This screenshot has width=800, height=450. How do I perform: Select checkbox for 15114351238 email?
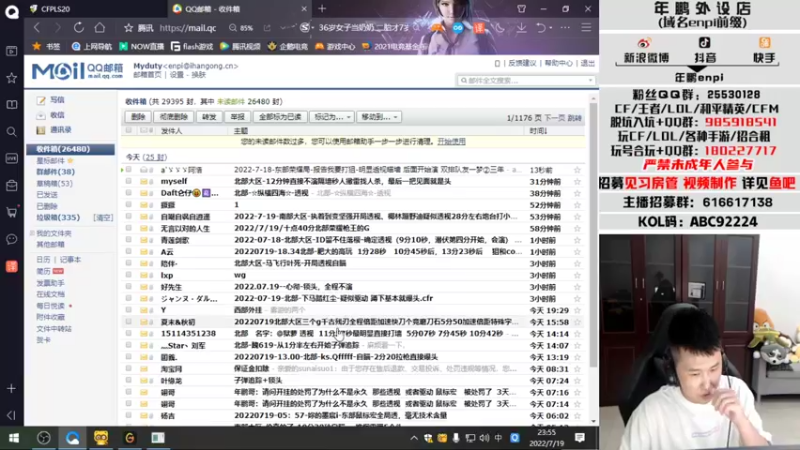[x=129, y=333]
